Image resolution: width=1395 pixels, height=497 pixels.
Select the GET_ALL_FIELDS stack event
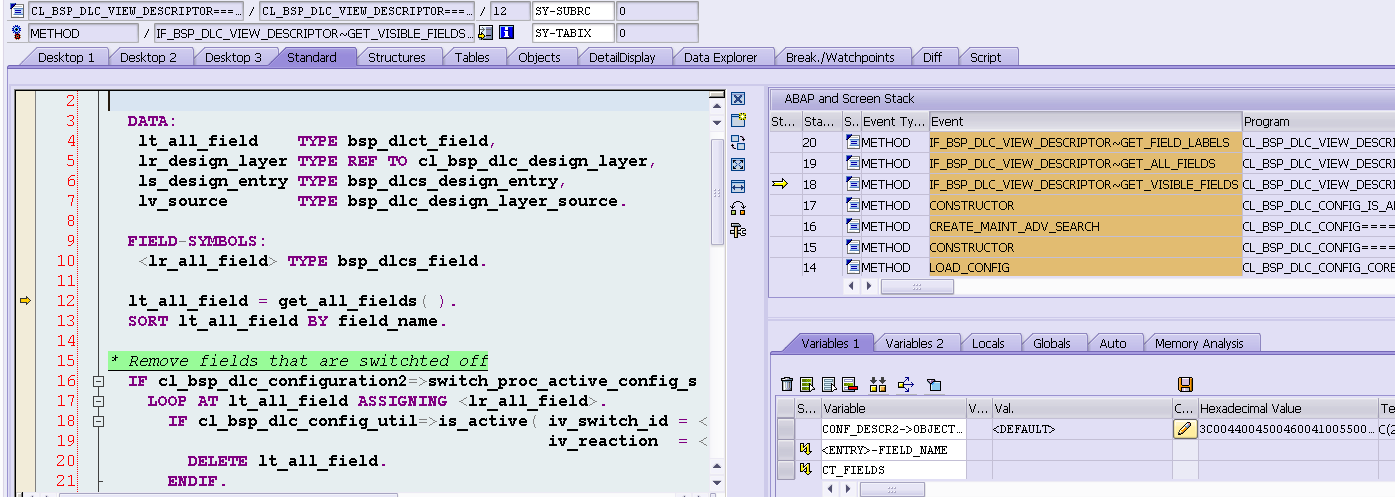click(x=1084, y=163)
